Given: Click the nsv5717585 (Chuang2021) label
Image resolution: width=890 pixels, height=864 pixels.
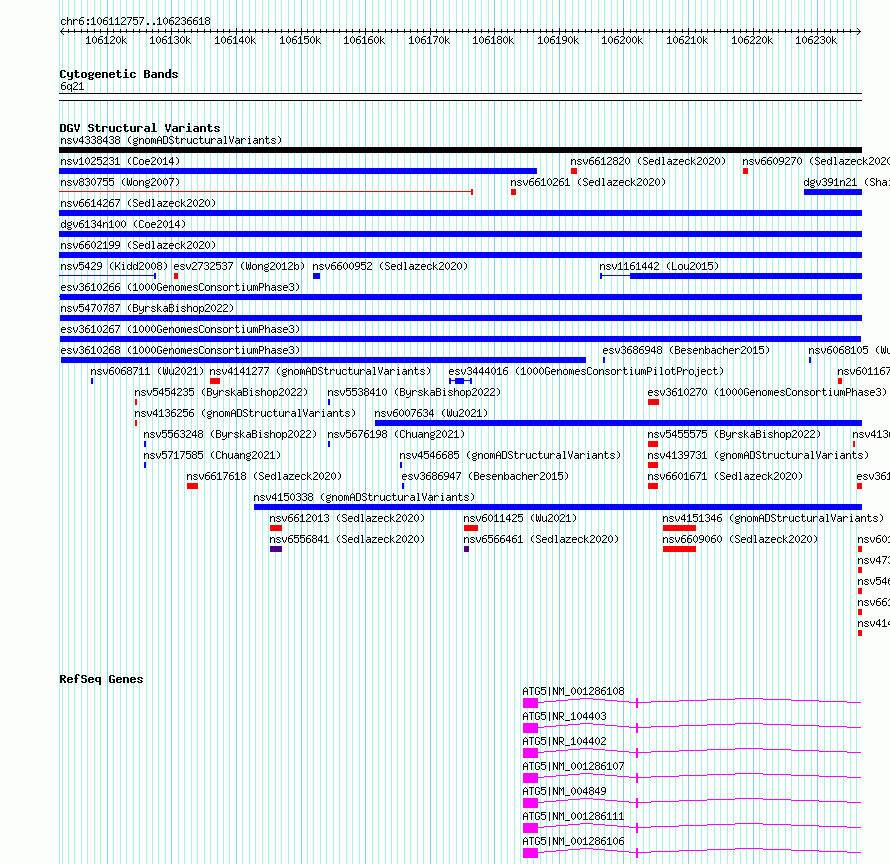Looking at the screenshot, I should coord(212,455).
